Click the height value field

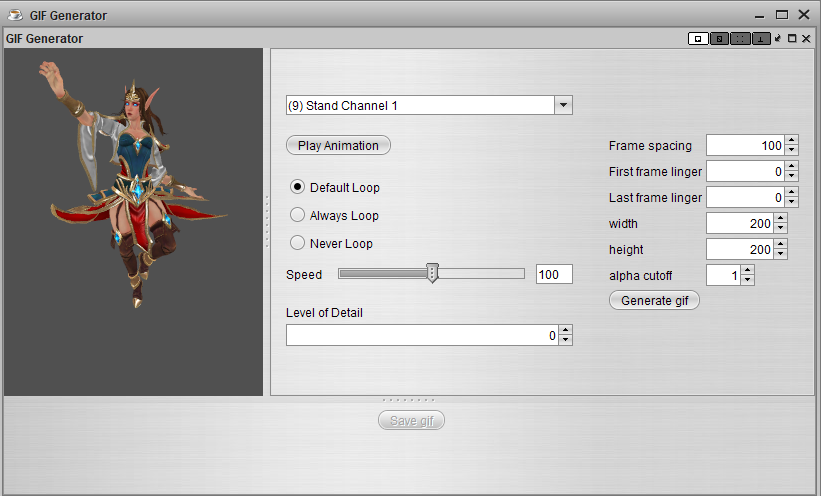[740, 249]
